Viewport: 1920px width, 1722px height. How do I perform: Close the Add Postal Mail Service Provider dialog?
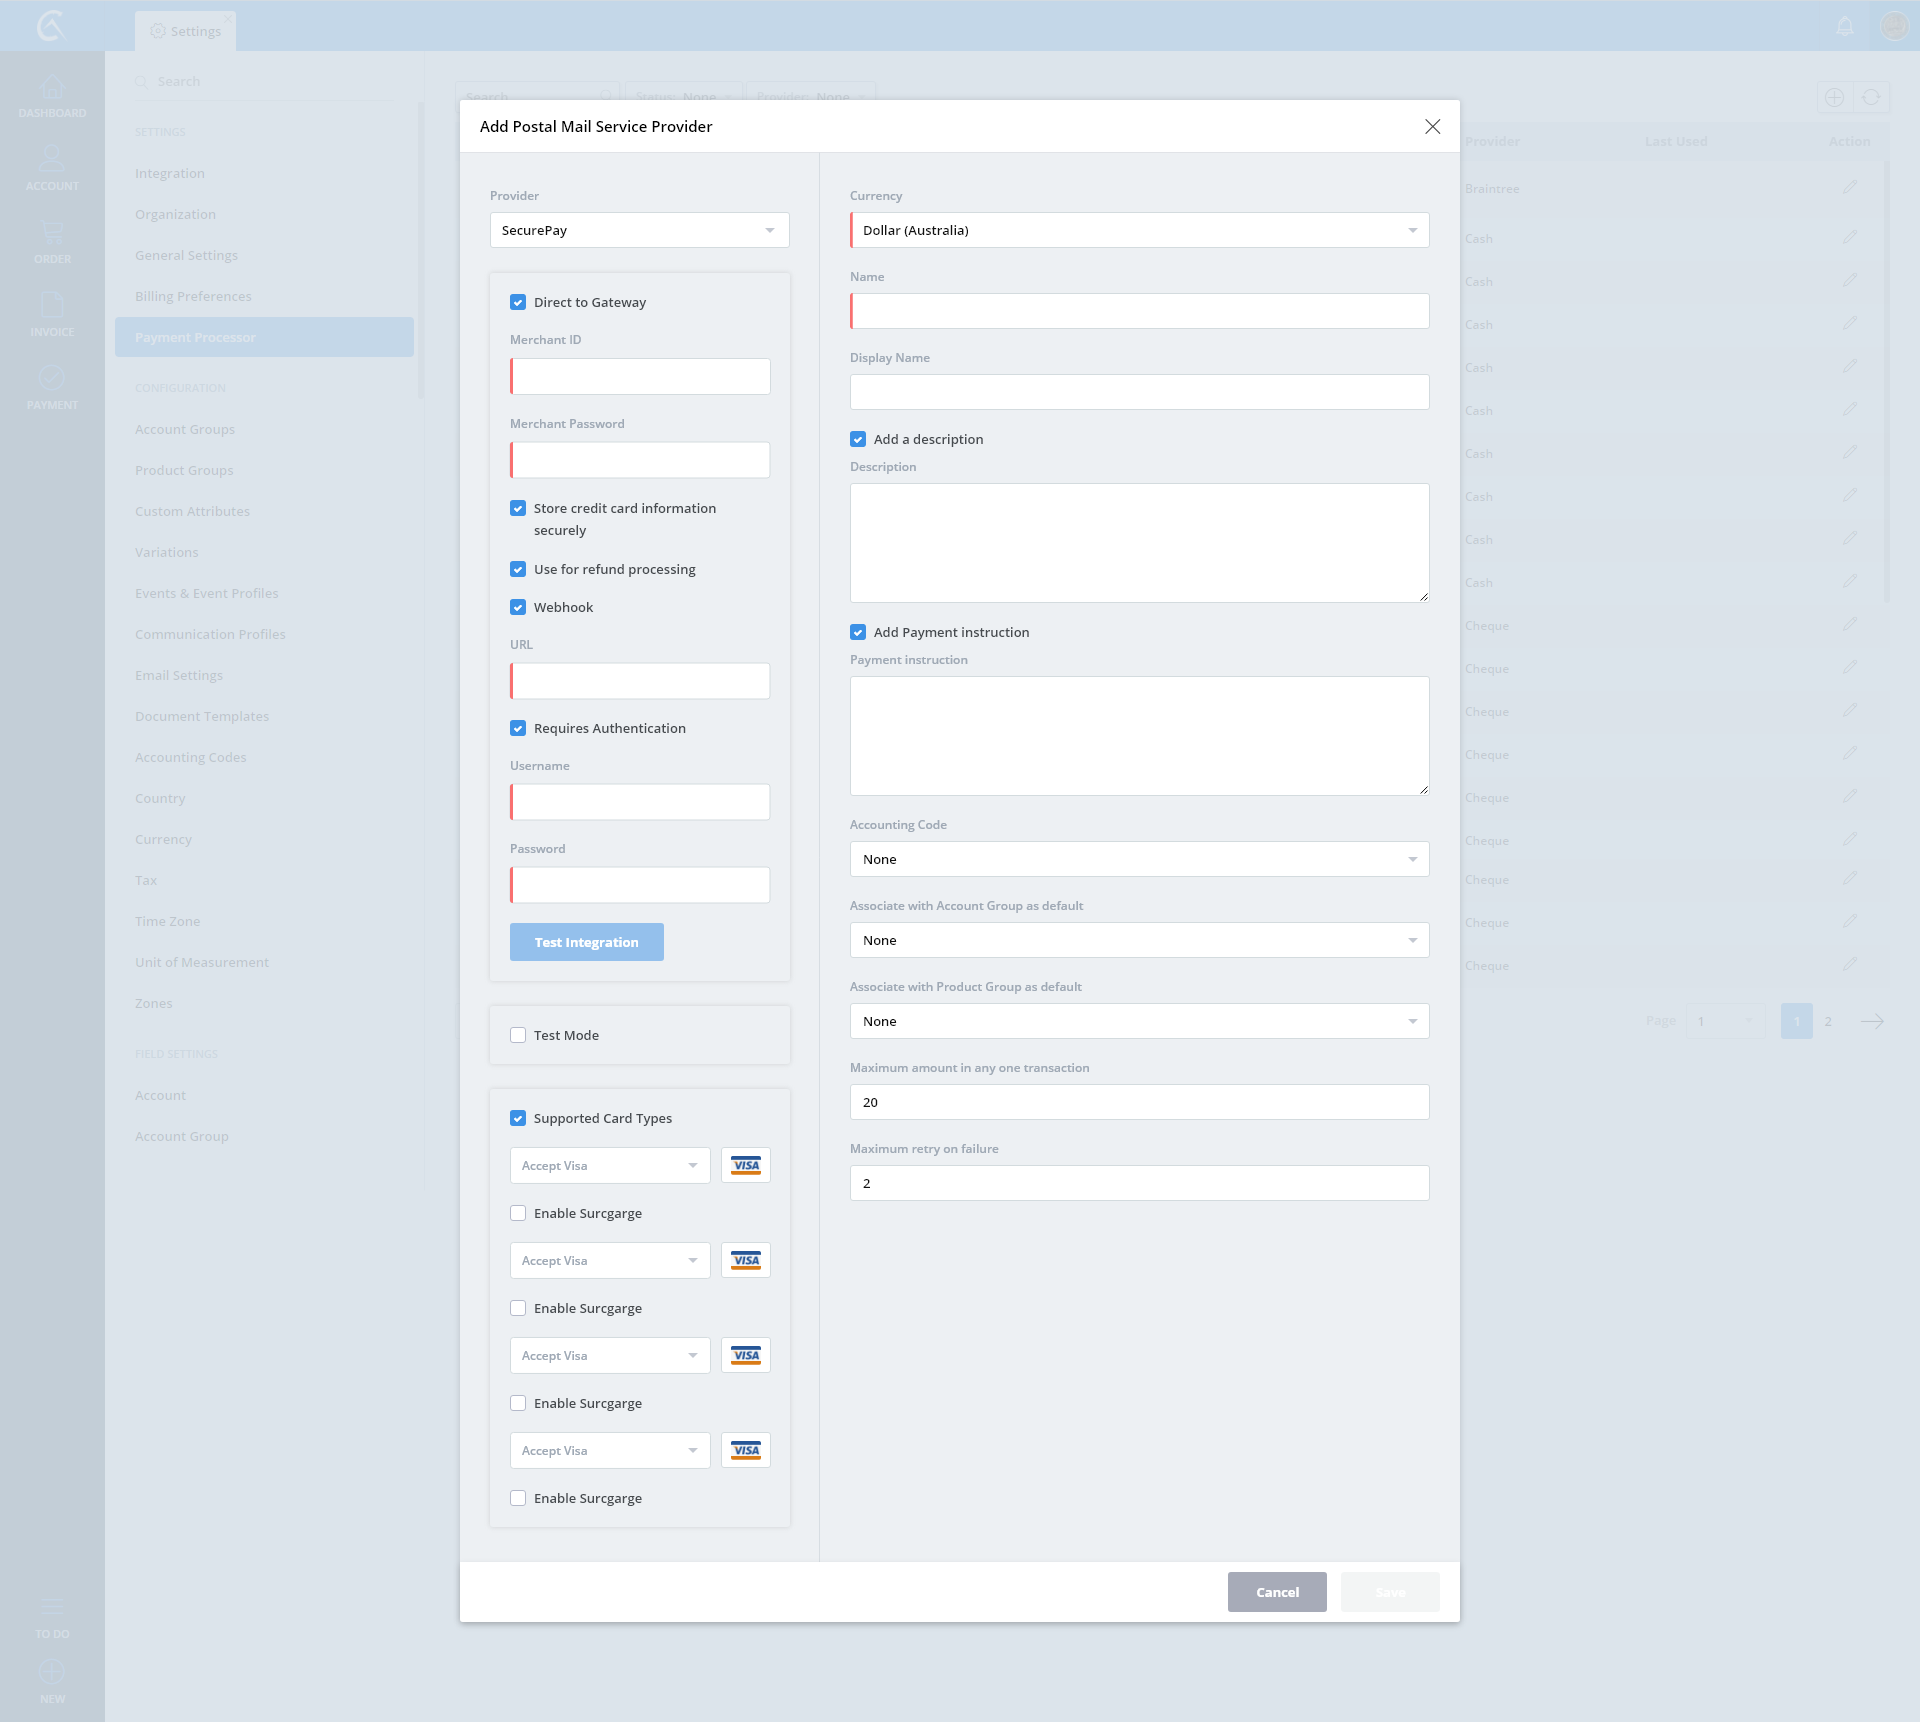[x=1432, y=126]
